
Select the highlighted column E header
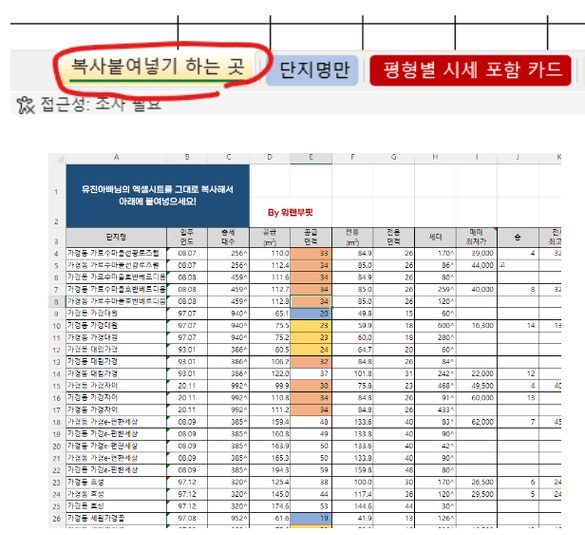pyautogui.click(x=311, y=157)
